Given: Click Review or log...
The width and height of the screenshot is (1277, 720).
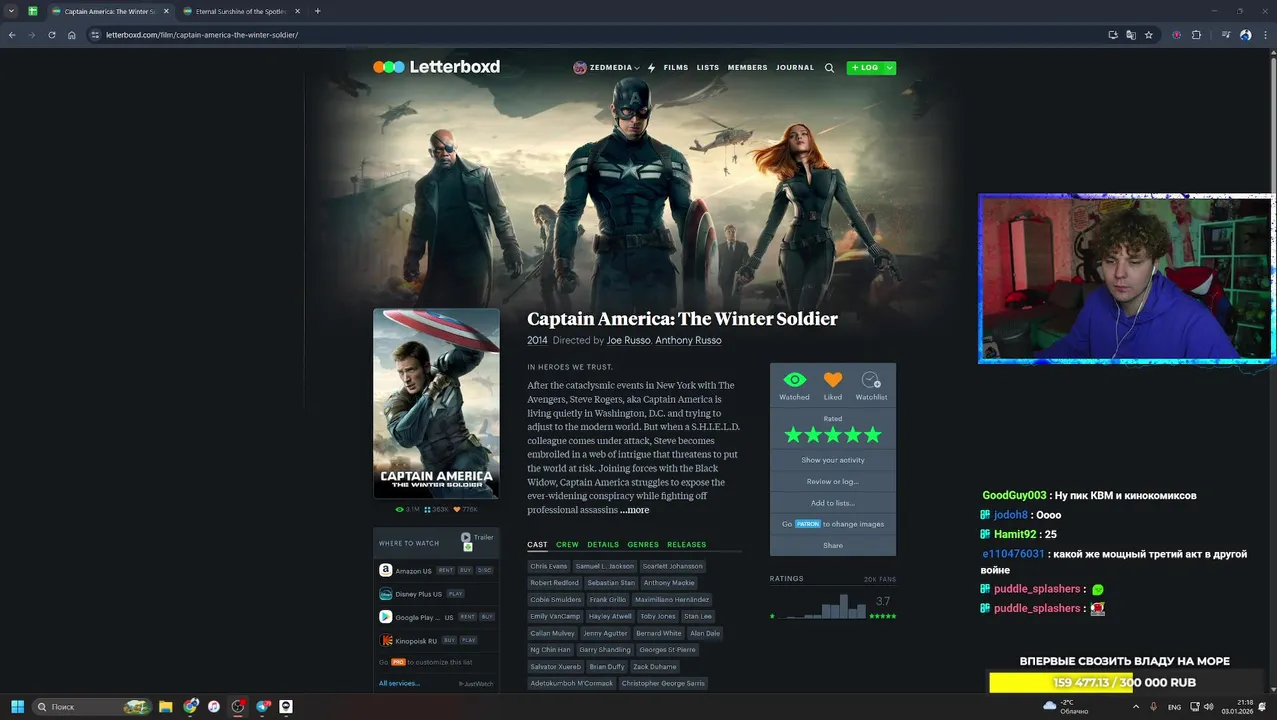Looking at the screenshot, I should [833, 481].
